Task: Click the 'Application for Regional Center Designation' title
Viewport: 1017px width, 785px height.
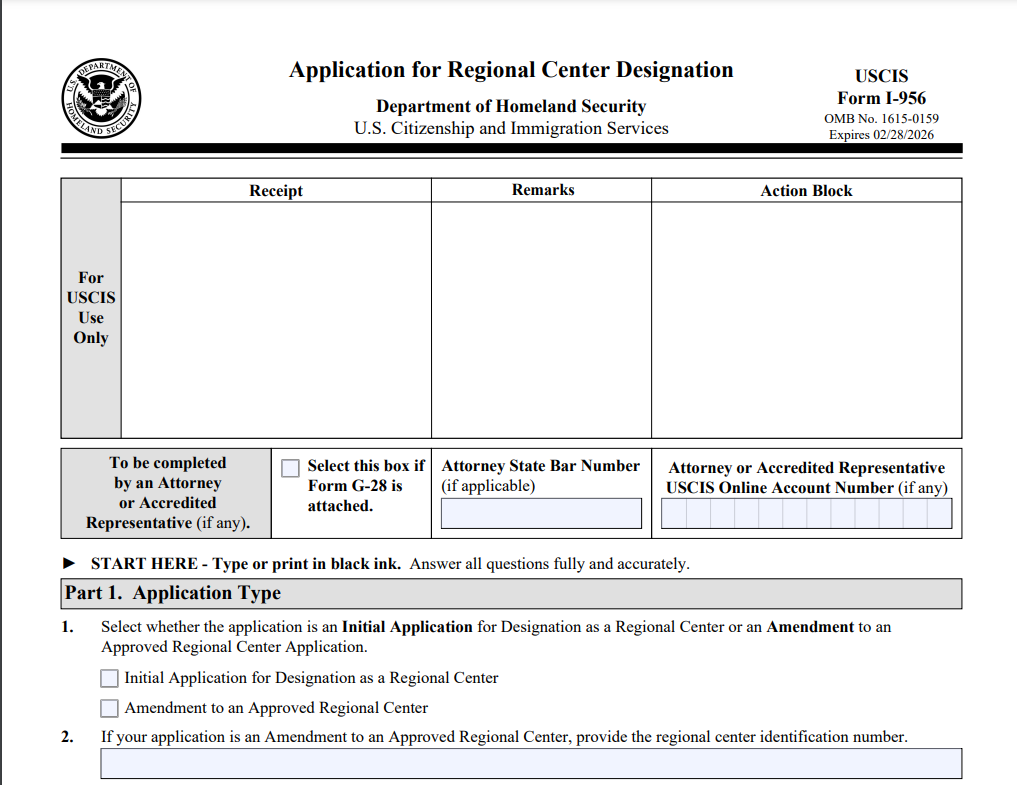Action: tap(511, 69)
